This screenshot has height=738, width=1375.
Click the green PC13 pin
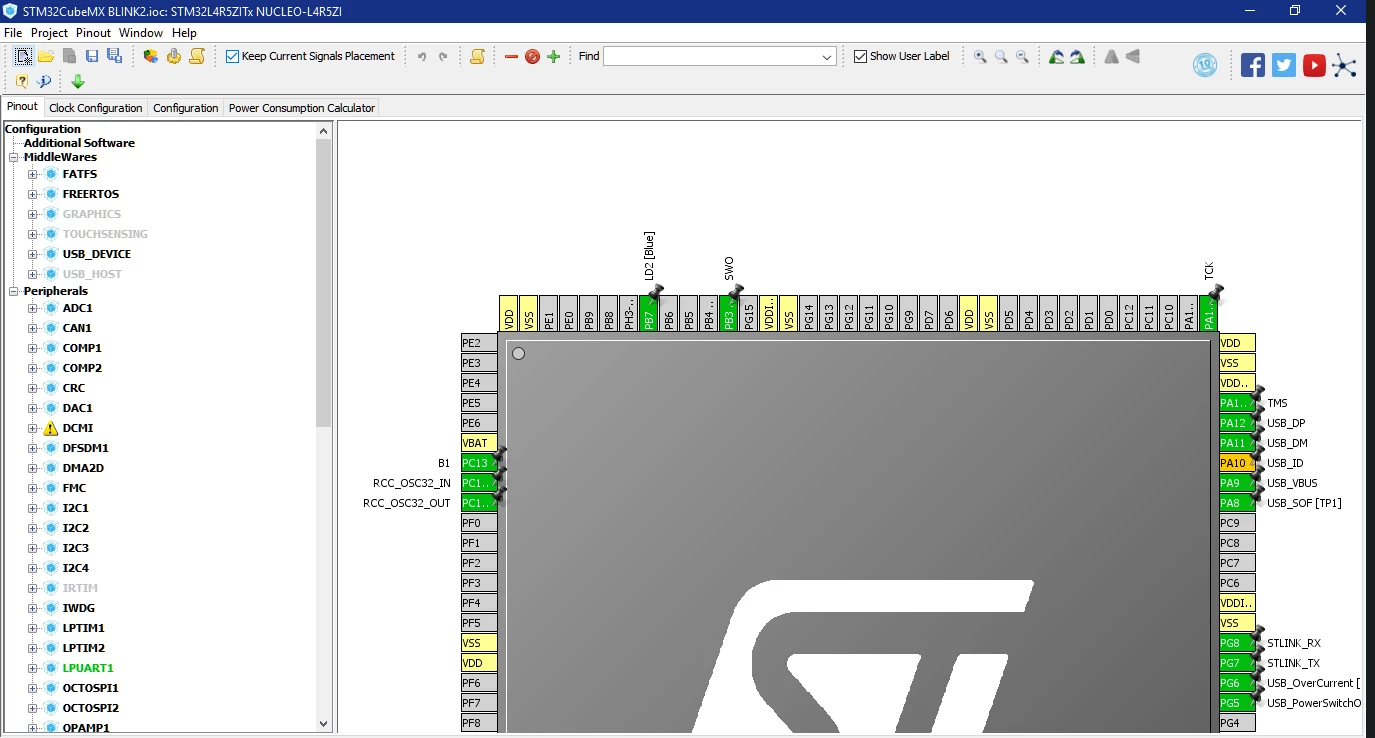tap(479, 463)
